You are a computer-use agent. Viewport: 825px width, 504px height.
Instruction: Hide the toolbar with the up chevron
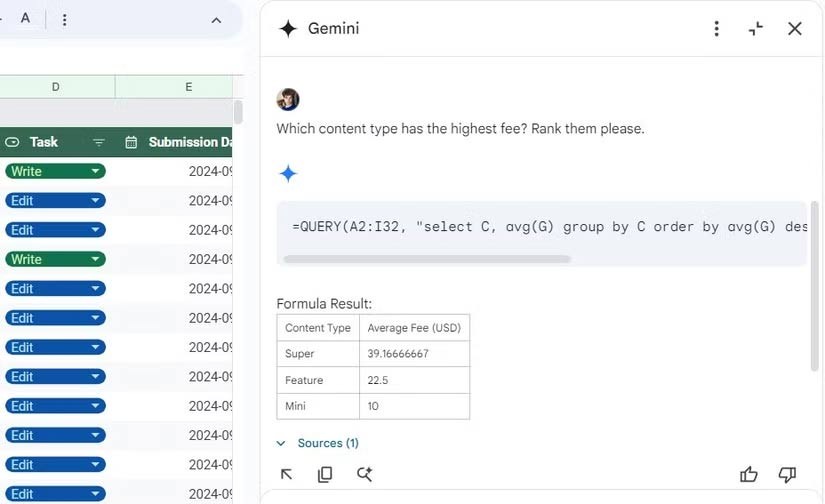[216, 20]
